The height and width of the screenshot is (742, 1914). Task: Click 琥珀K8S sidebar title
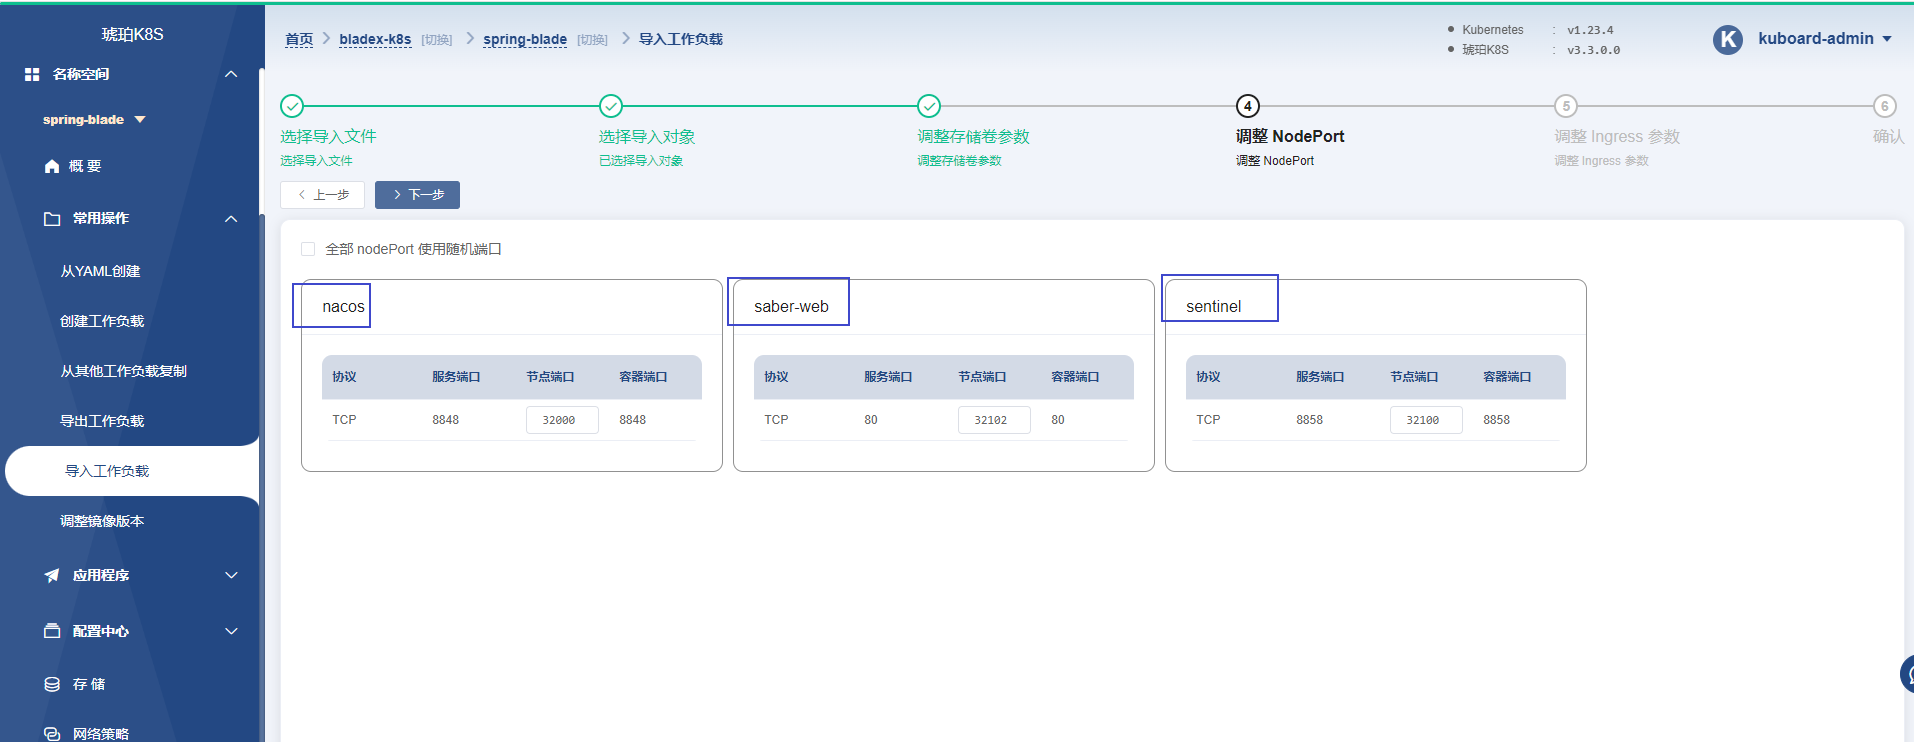pos(132,34)
